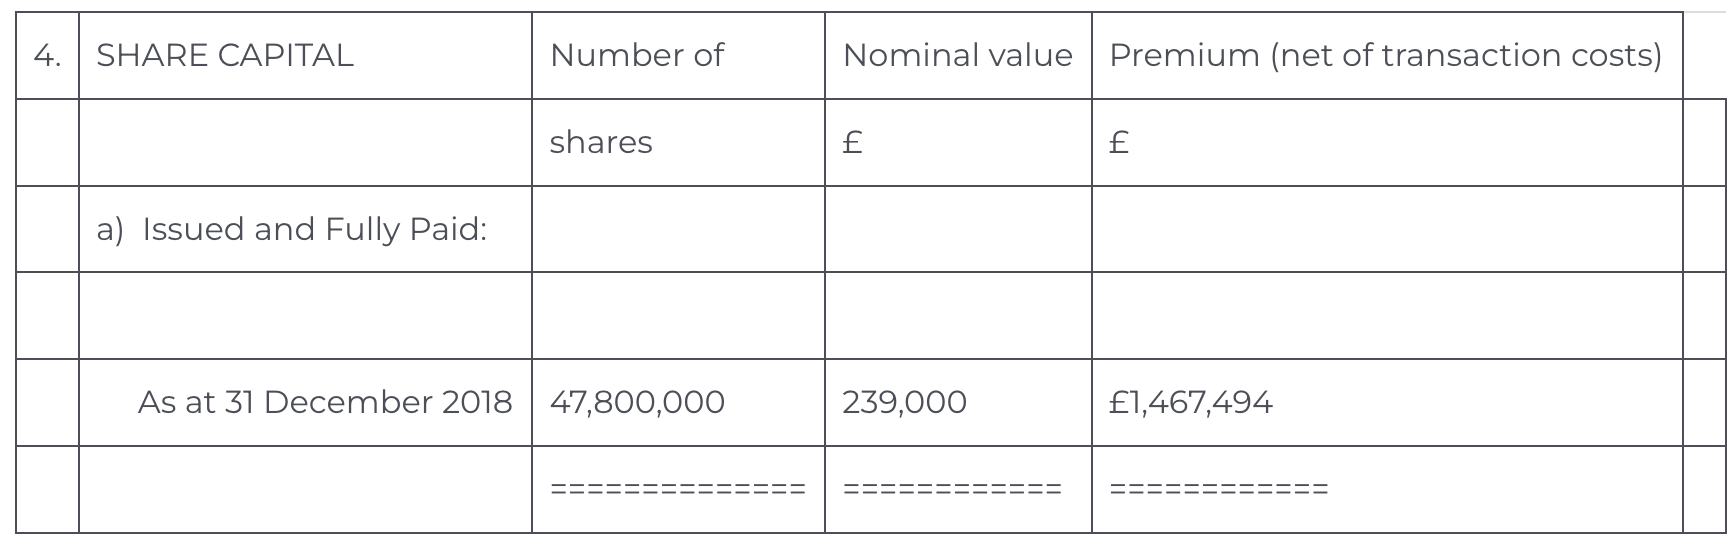Select the "SHARE CAPITAL" heading text

(225, 55)
